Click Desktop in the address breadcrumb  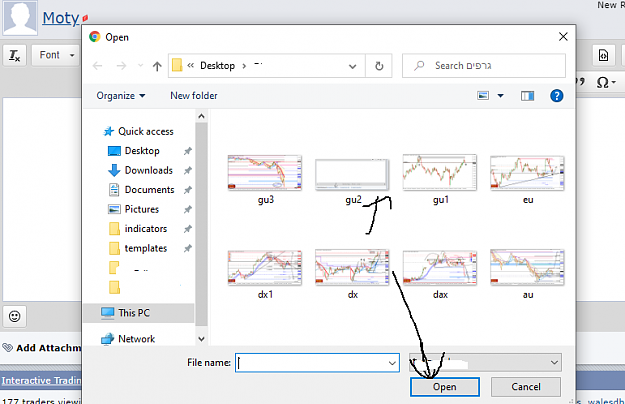(x=217, y=66)
